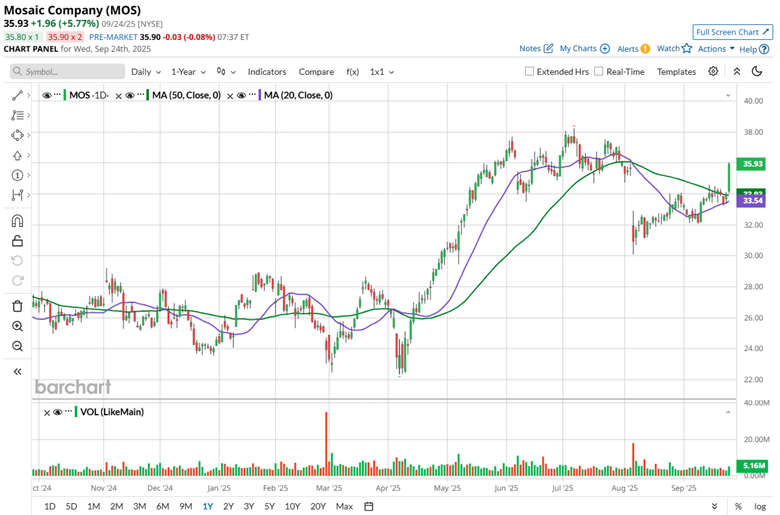The height and width of the screenshot is (515, 780).
Task: Open the Indicators menu
Action: coord(267,72)
